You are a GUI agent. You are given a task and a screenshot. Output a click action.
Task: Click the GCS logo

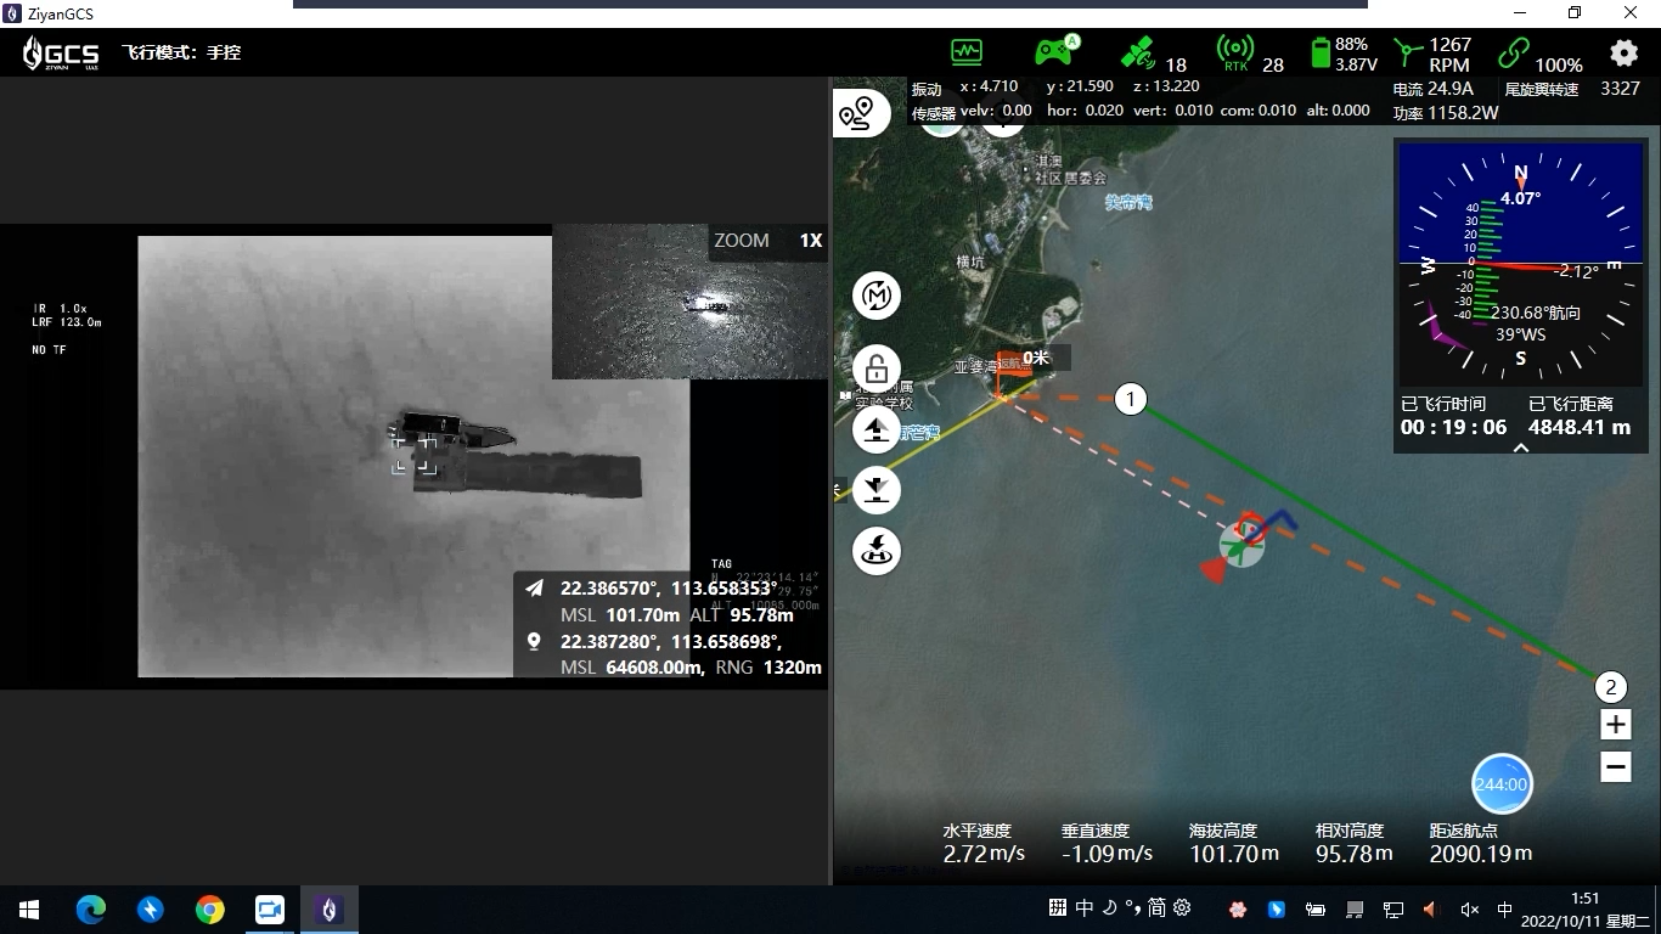(x=61, y=53)
